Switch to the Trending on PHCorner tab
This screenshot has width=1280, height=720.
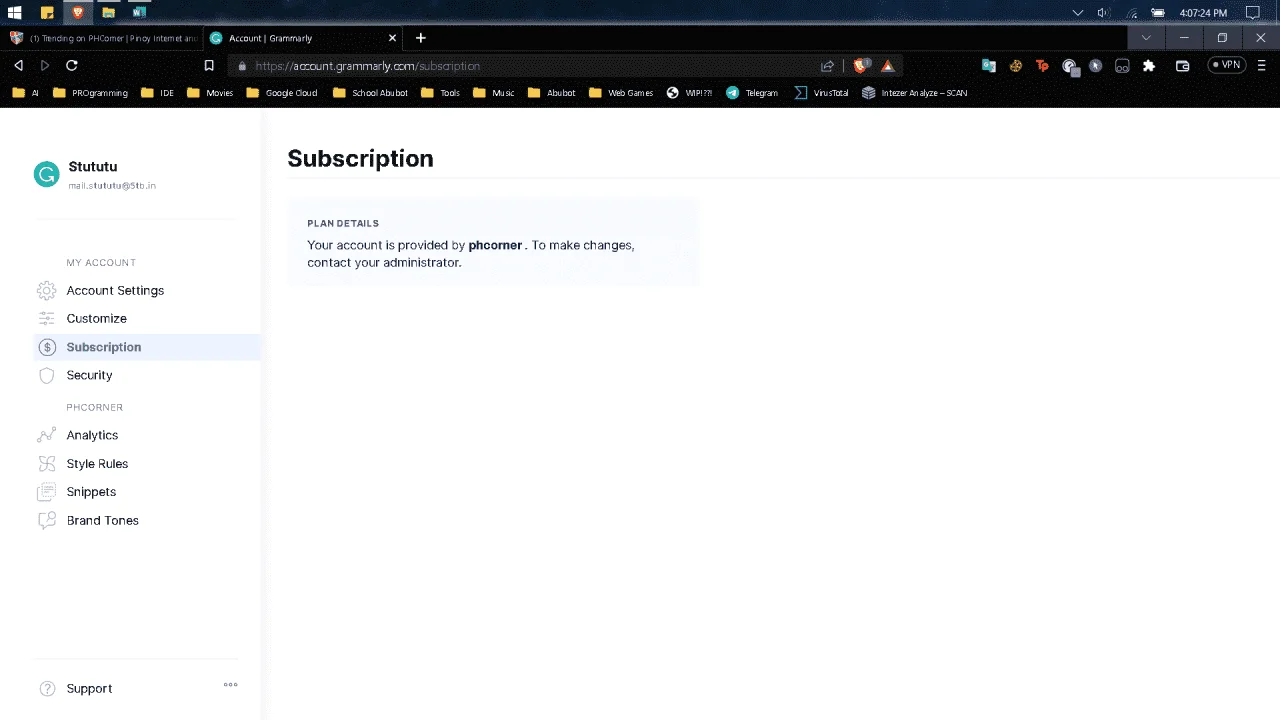coord(102,38)
